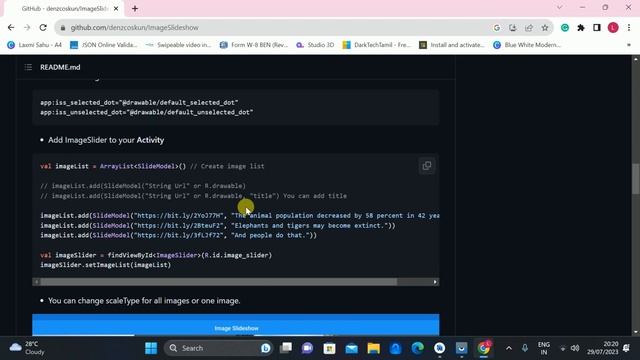Click page scrollbar up arrow
This screenshot has width=640, height=360.
point(636,59)
